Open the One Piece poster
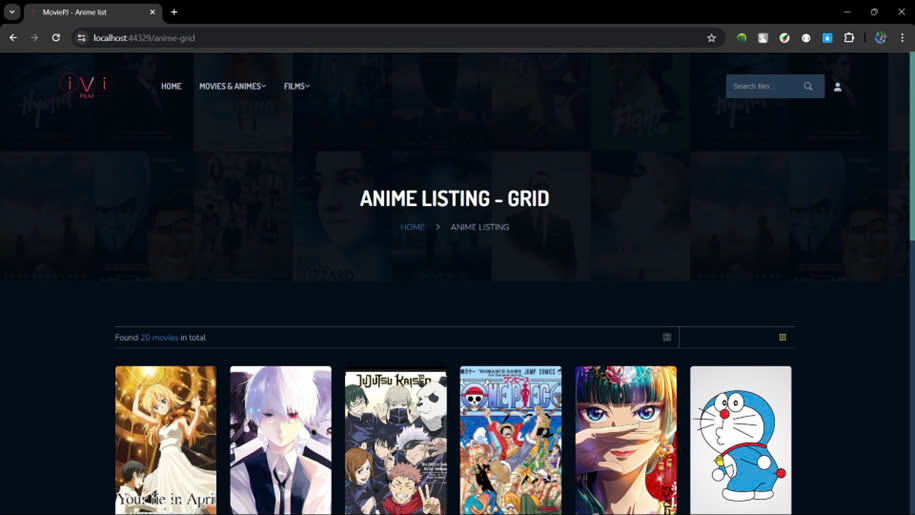The height and width of the screenshot is (515, 915). (x=511, y=440)
